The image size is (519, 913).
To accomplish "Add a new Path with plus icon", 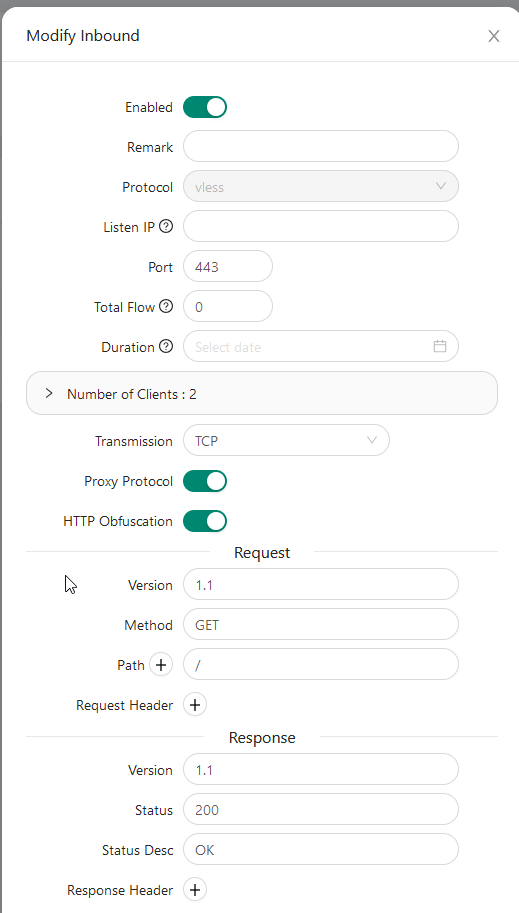I will pyautogui.click(x=161, y=664).
